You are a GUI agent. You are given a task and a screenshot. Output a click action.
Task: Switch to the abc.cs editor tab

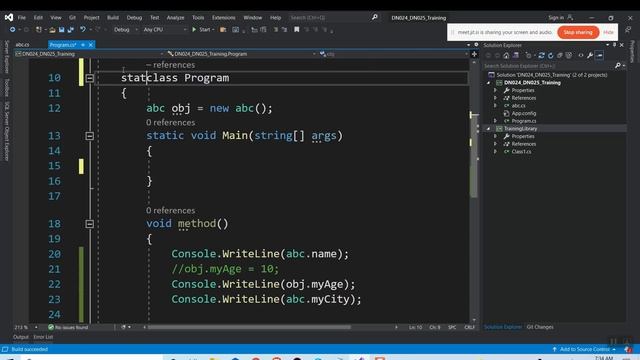22,44
